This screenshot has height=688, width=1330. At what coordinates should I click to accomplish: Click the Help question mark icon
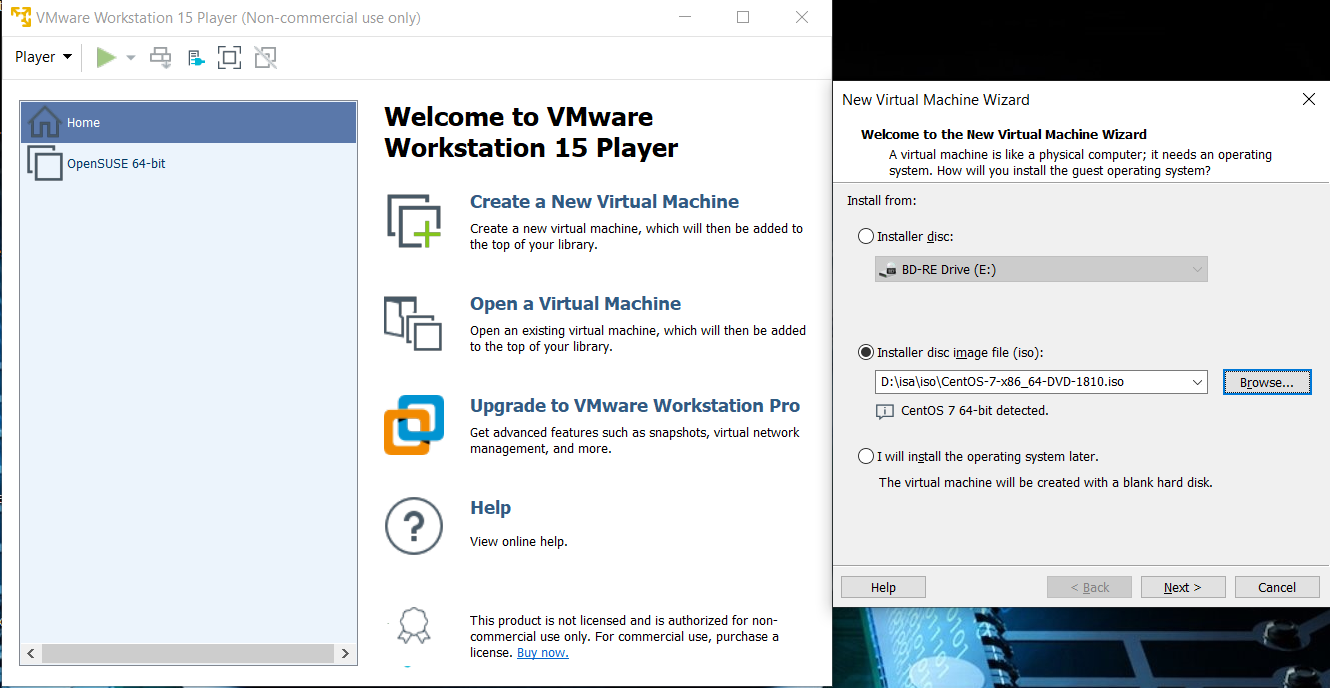pos(413,526)
